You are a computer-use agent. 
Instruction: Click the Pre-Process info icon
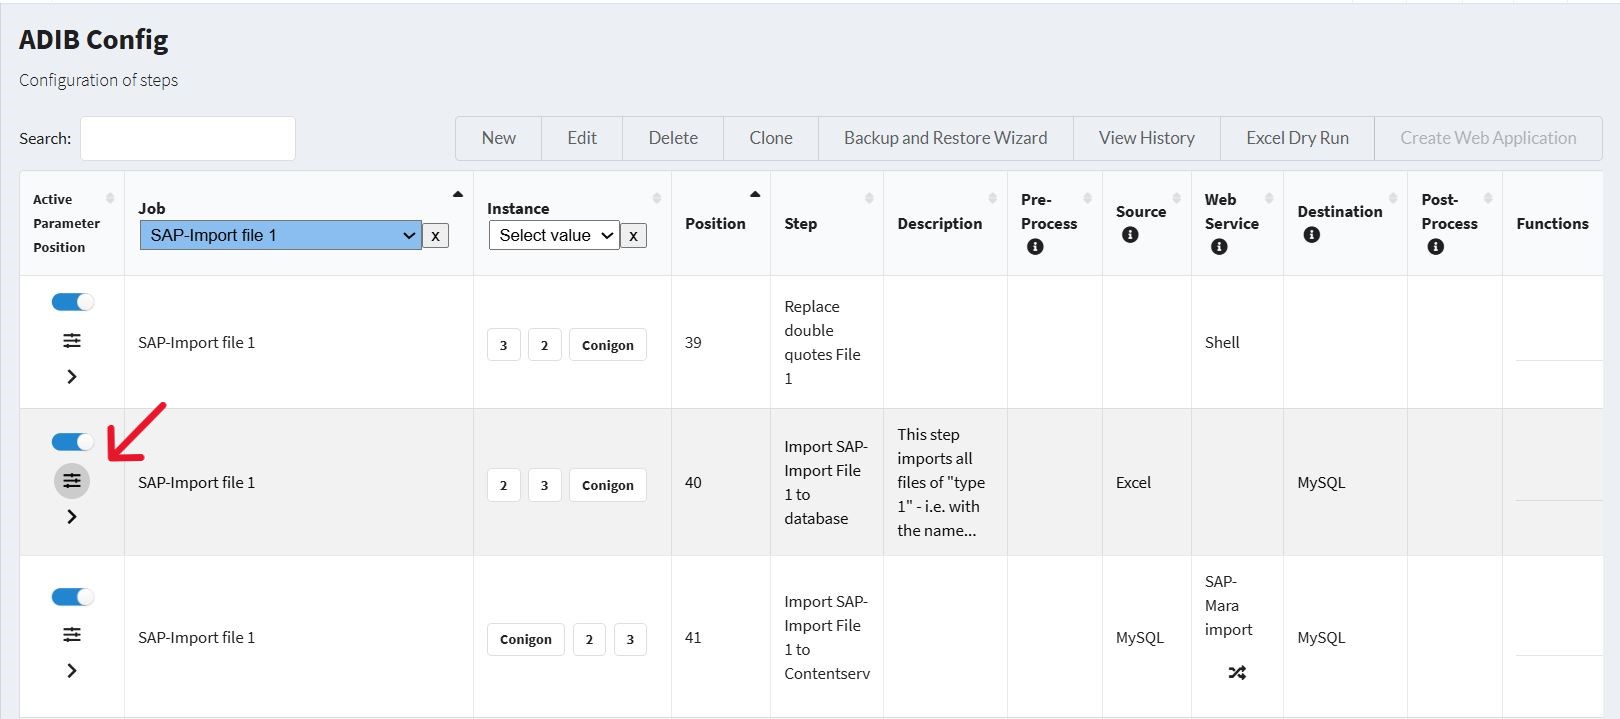[x=1035, y=247]
